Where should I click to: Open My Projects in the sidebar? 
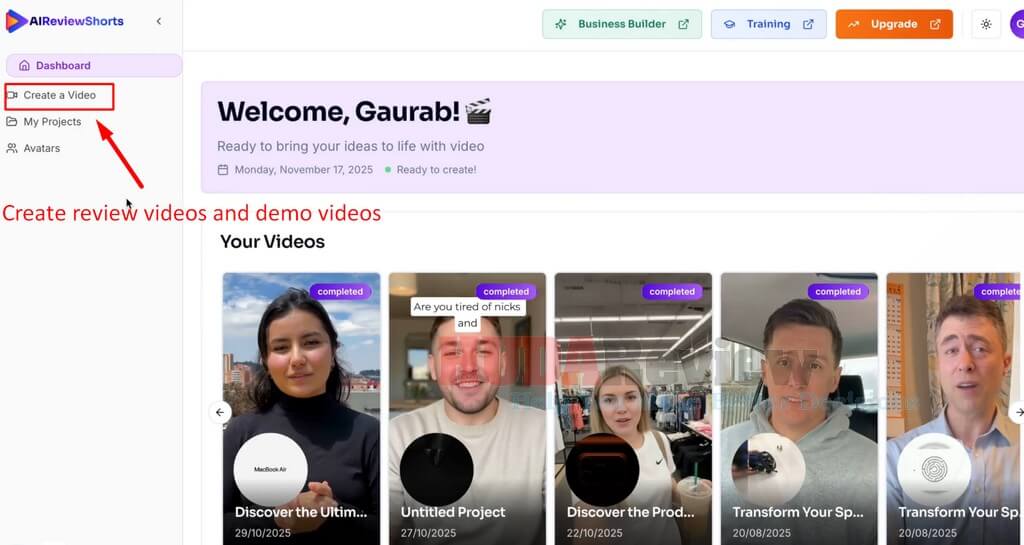coord(52,121)
